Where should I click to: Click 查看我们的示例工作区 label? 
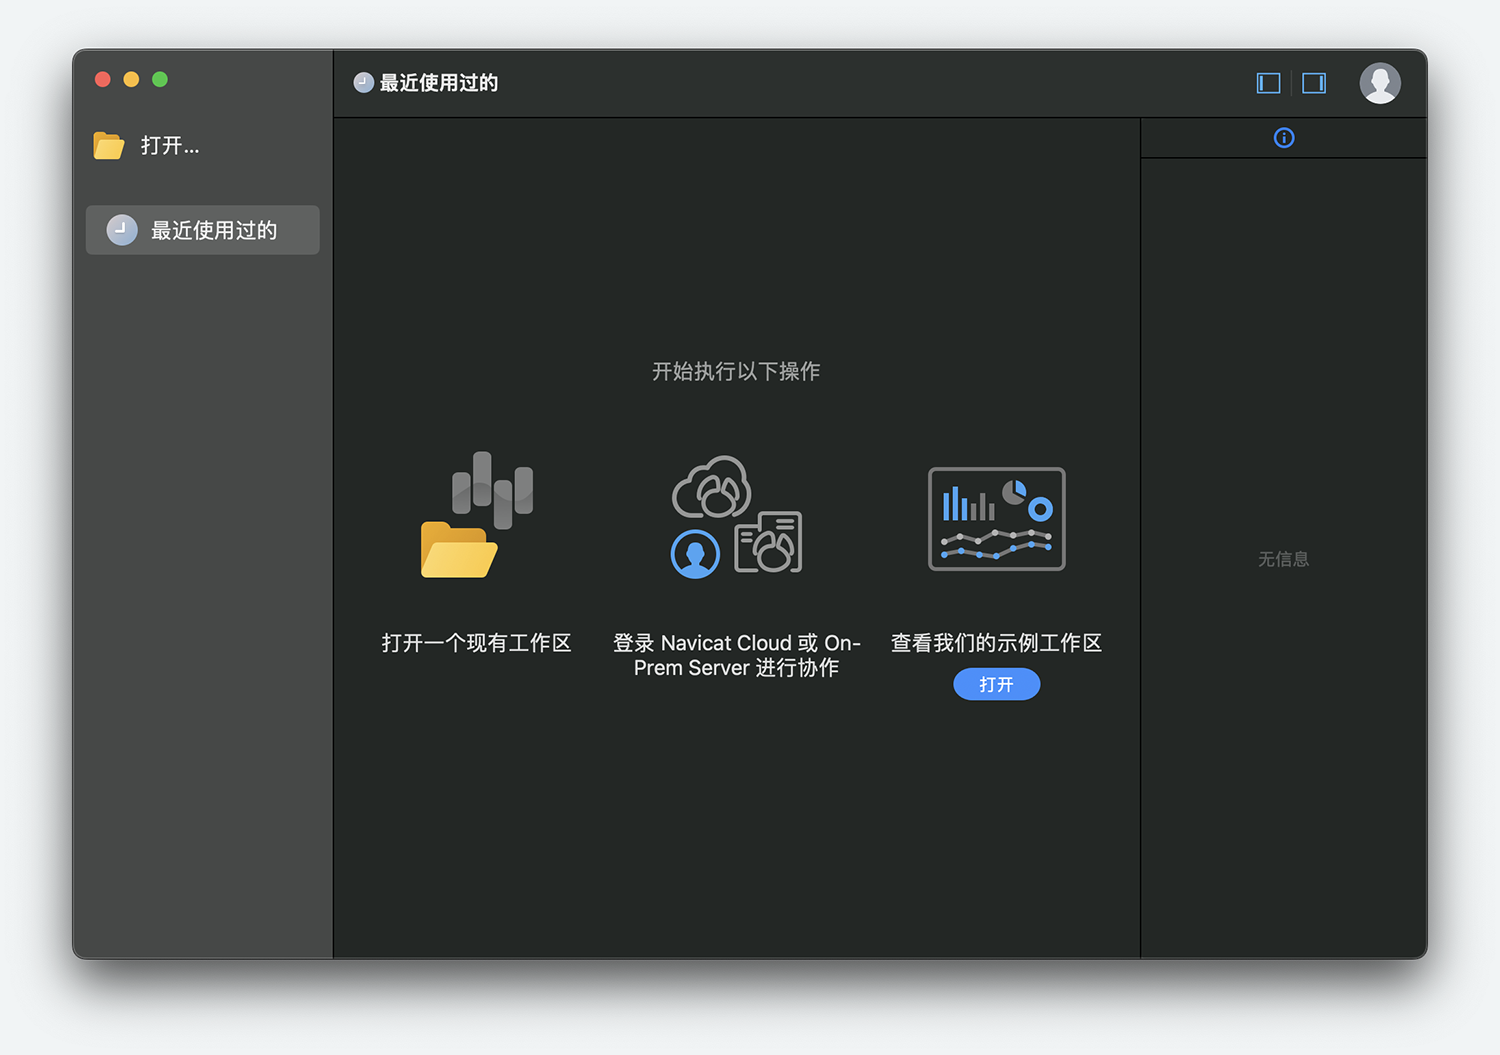coord(997,643)
